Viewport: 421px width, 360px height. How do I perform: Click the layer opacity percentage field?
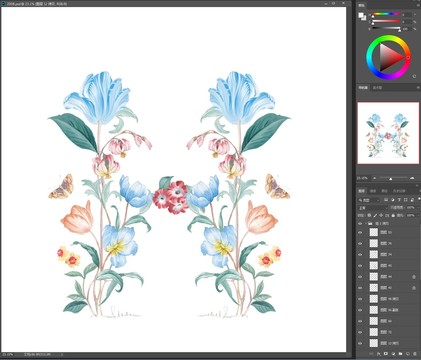point(410,208)
